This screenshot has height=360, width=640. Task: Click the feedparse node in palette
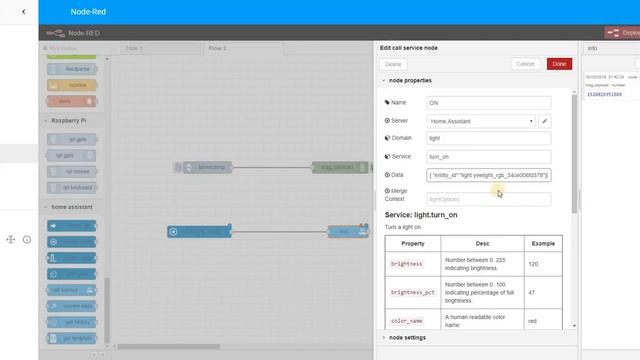71,69
